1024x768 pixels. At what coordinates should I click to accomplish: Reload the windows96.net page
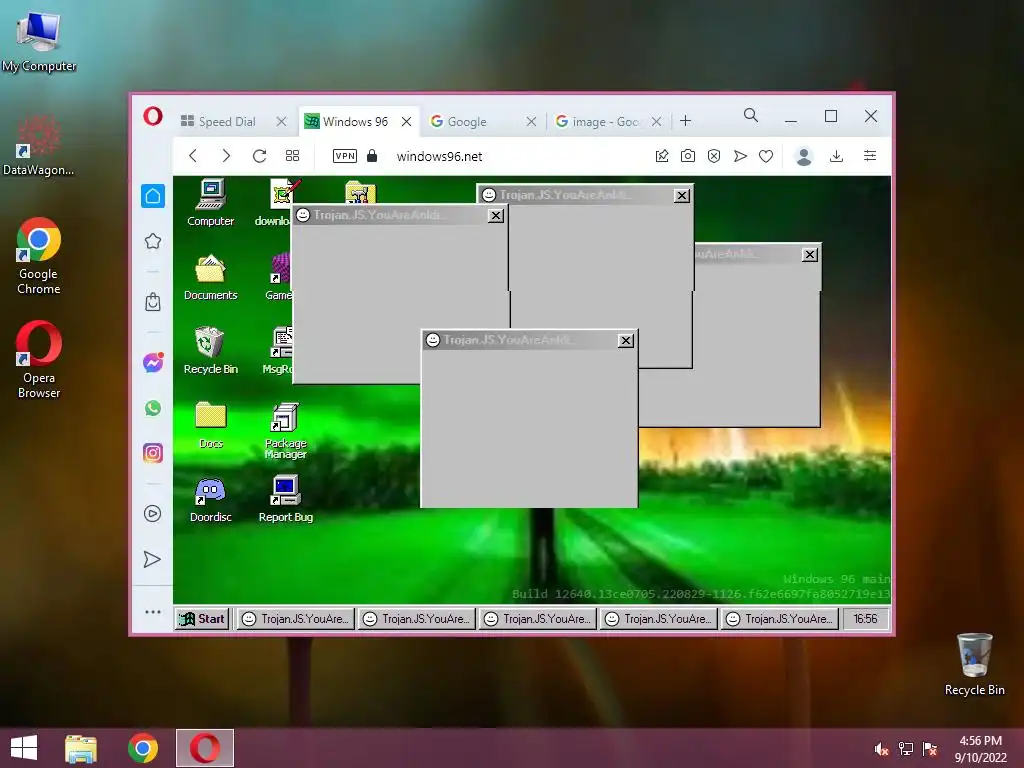point(259,155)
